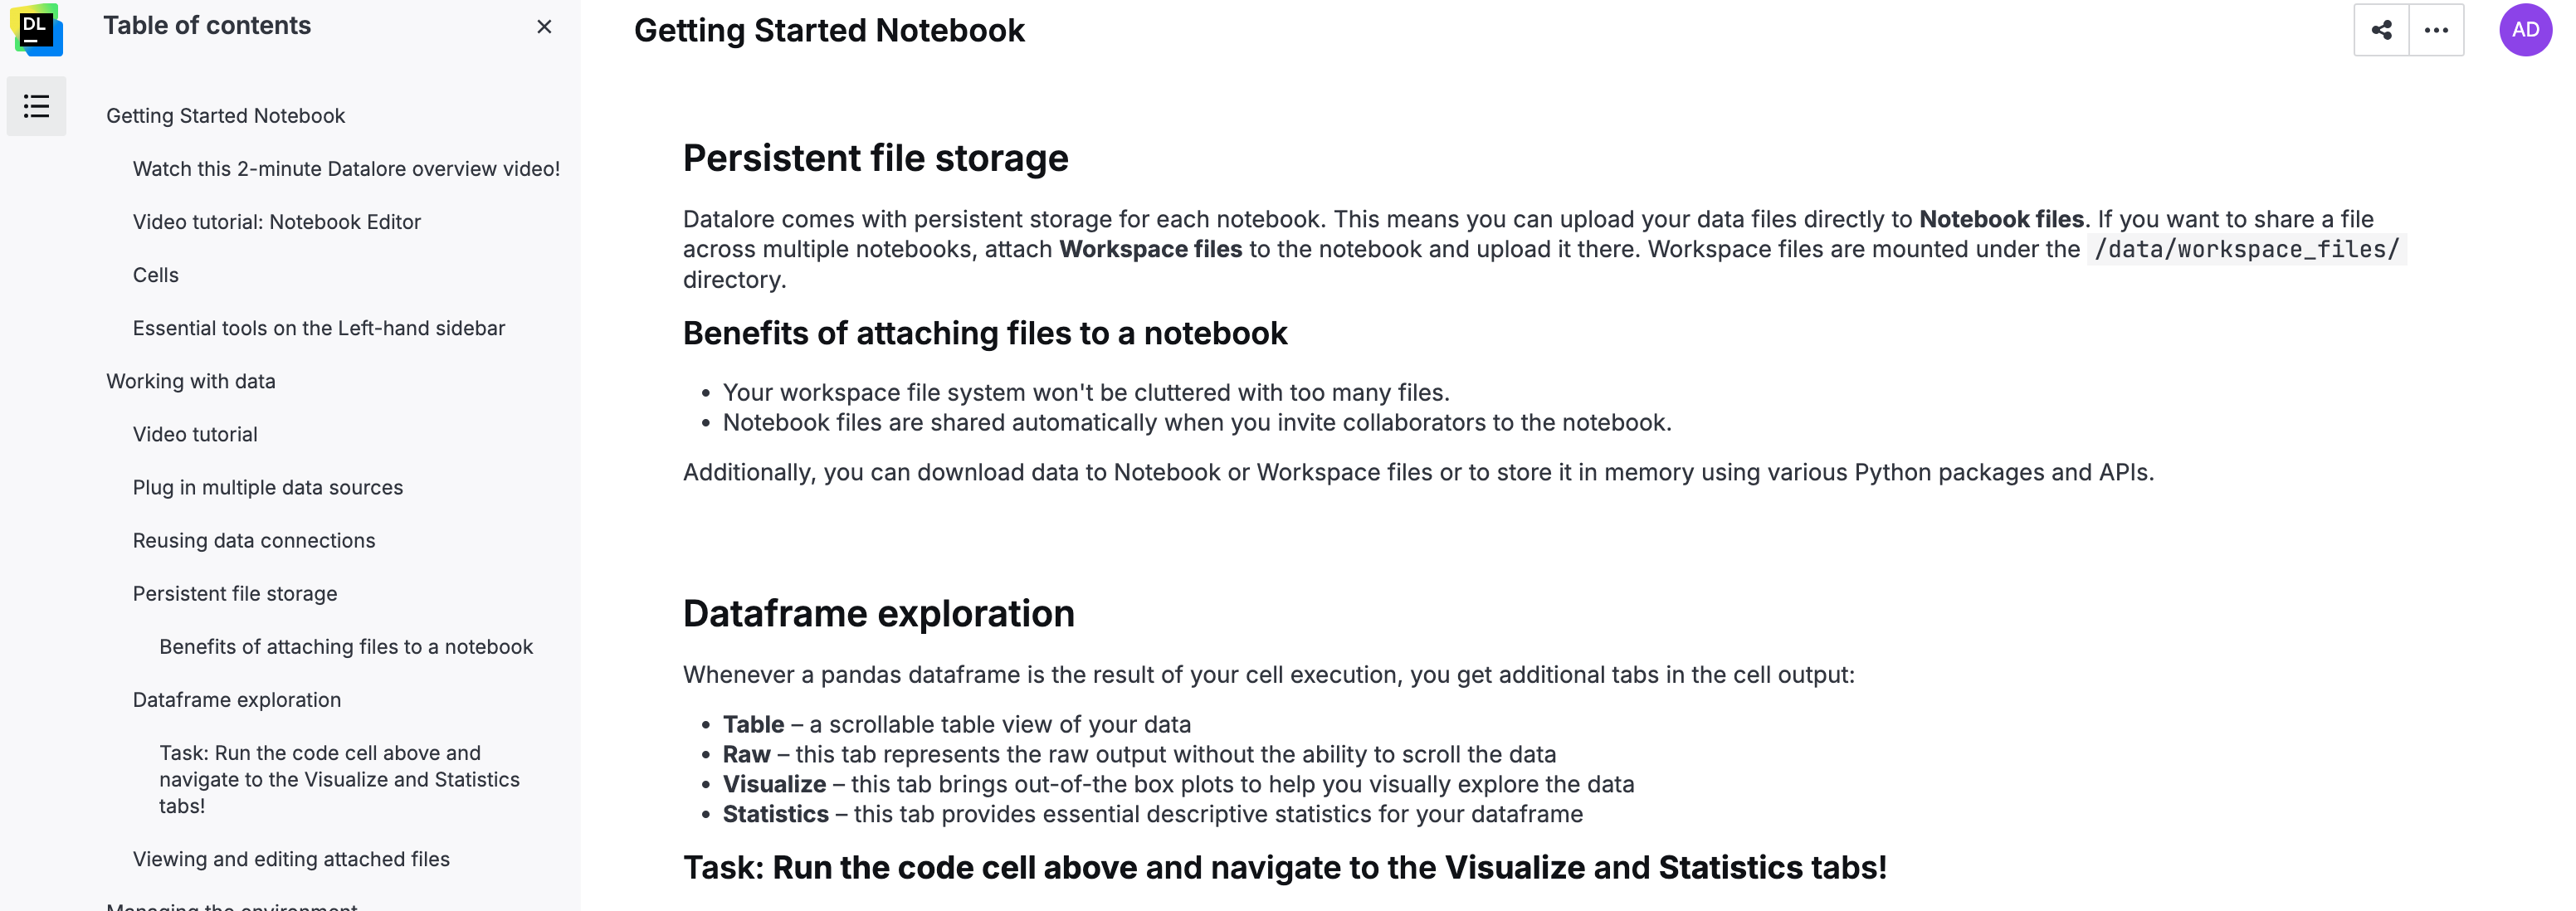Jump to the 'Cells' section
This screenshot has width=2576, height=911.
tap(155, 275)
